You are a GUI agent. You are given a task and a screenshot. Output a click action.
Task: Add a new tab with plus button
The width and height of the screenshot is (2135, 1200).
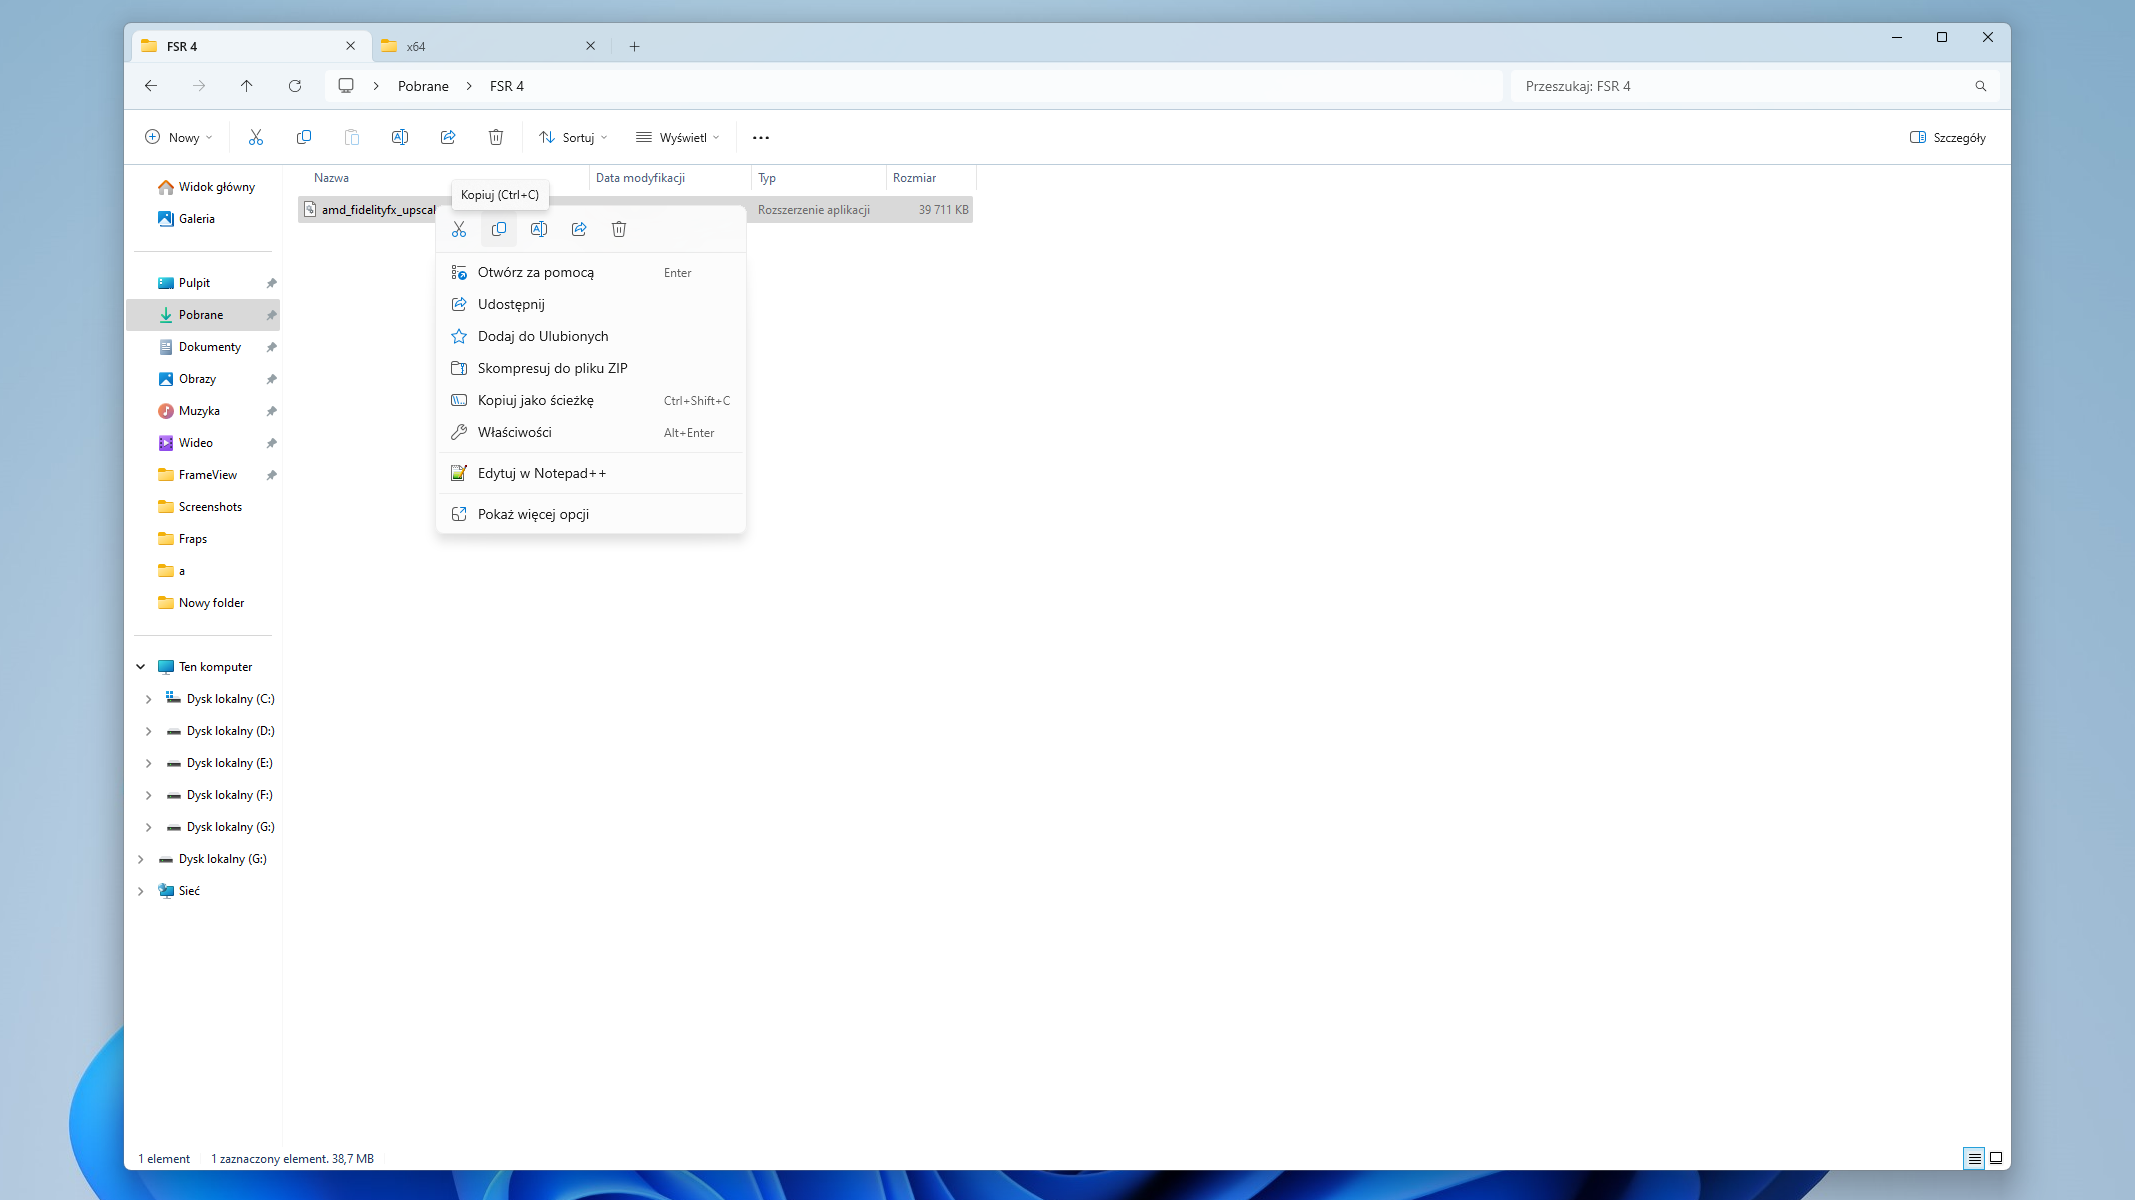pos(634,46)
